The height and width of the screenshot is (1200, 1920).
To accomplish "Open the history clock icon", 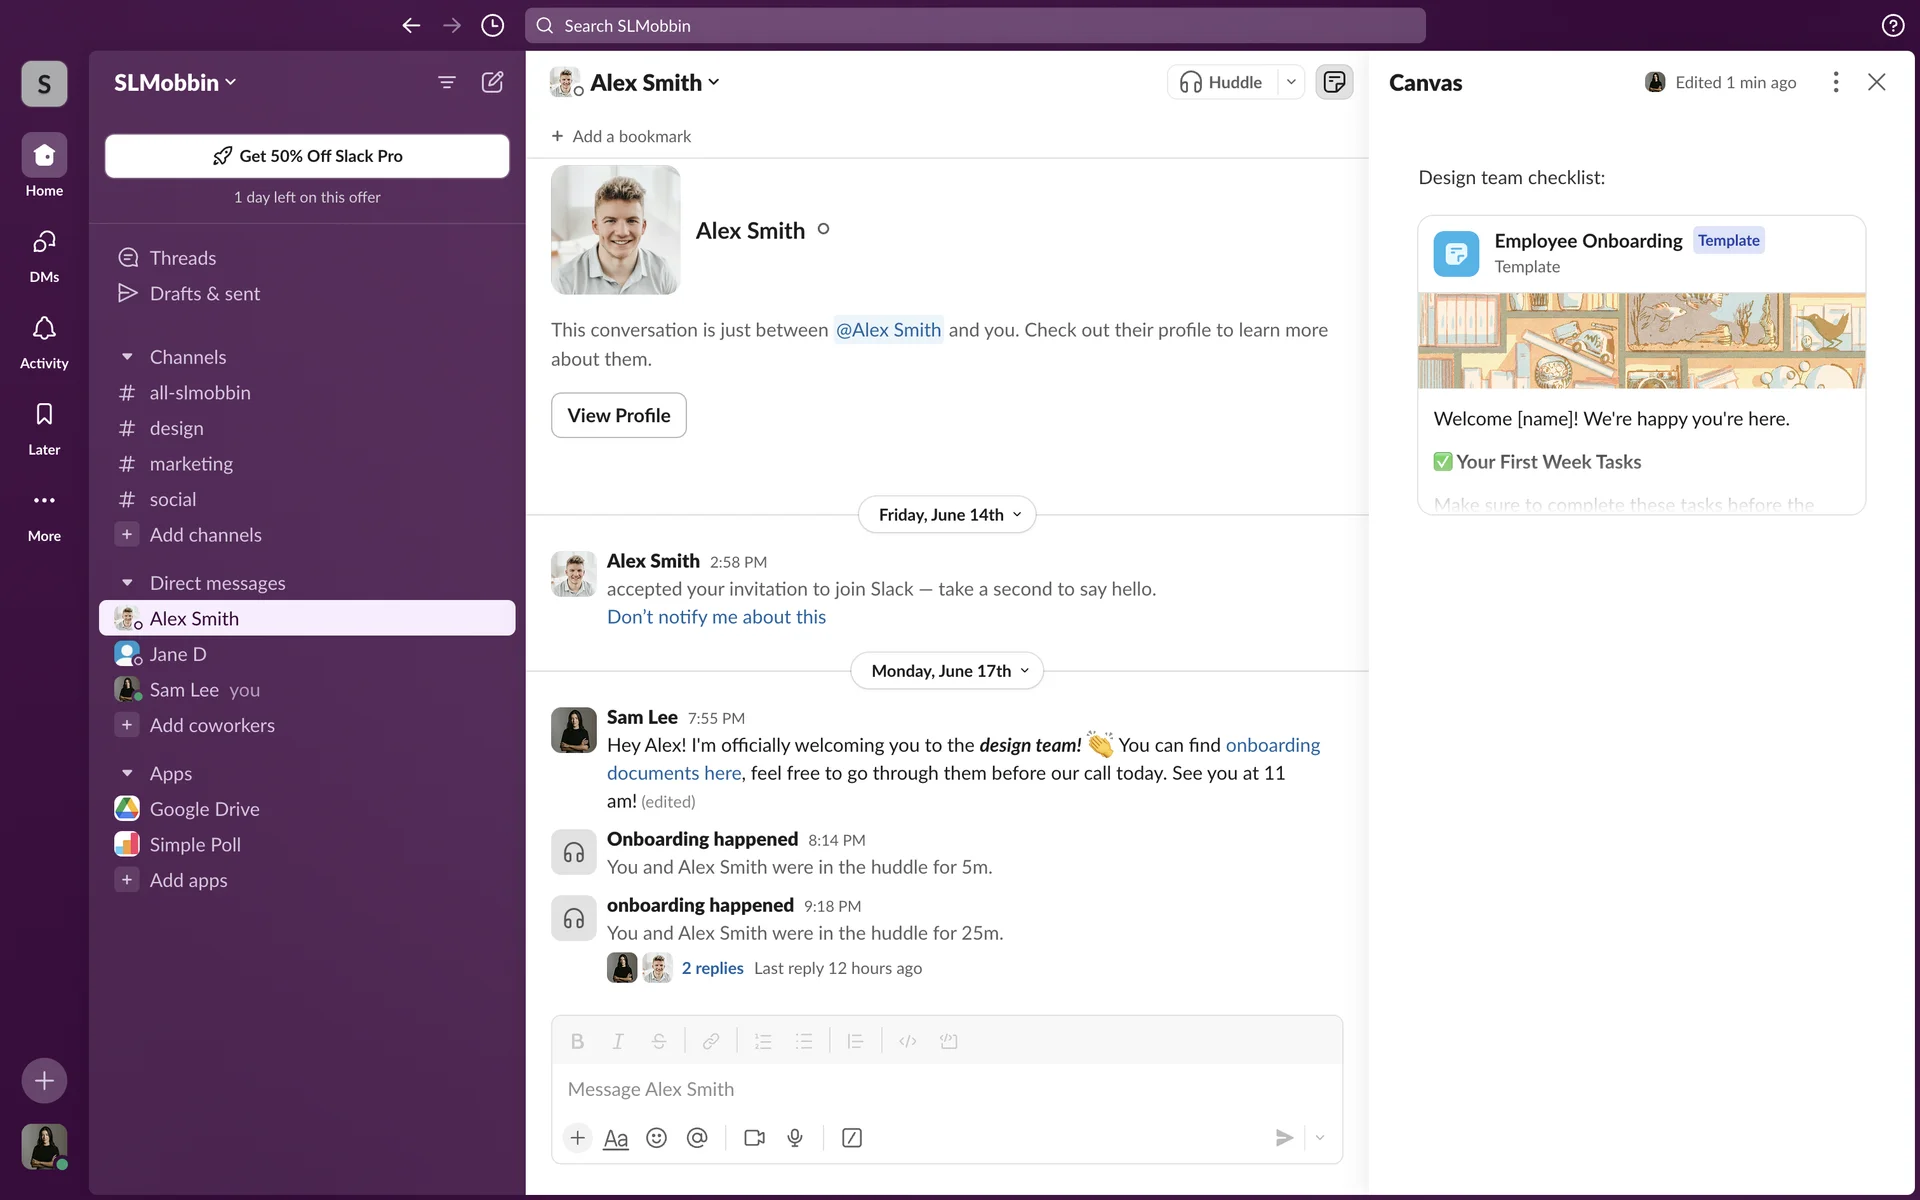I will point(492,26).
